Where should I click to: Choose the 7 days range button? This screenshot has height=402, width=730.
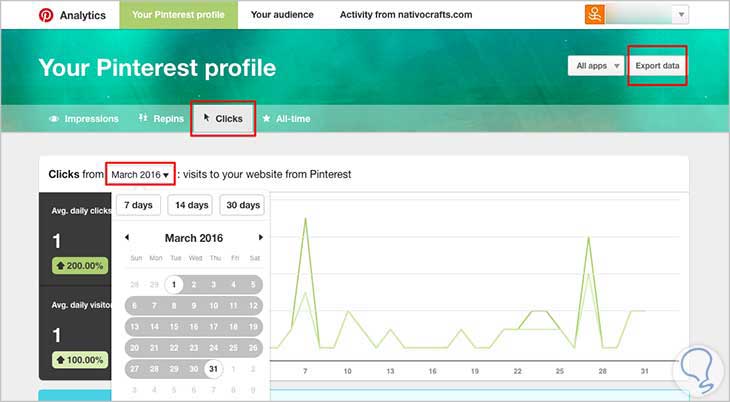(138, 205)
